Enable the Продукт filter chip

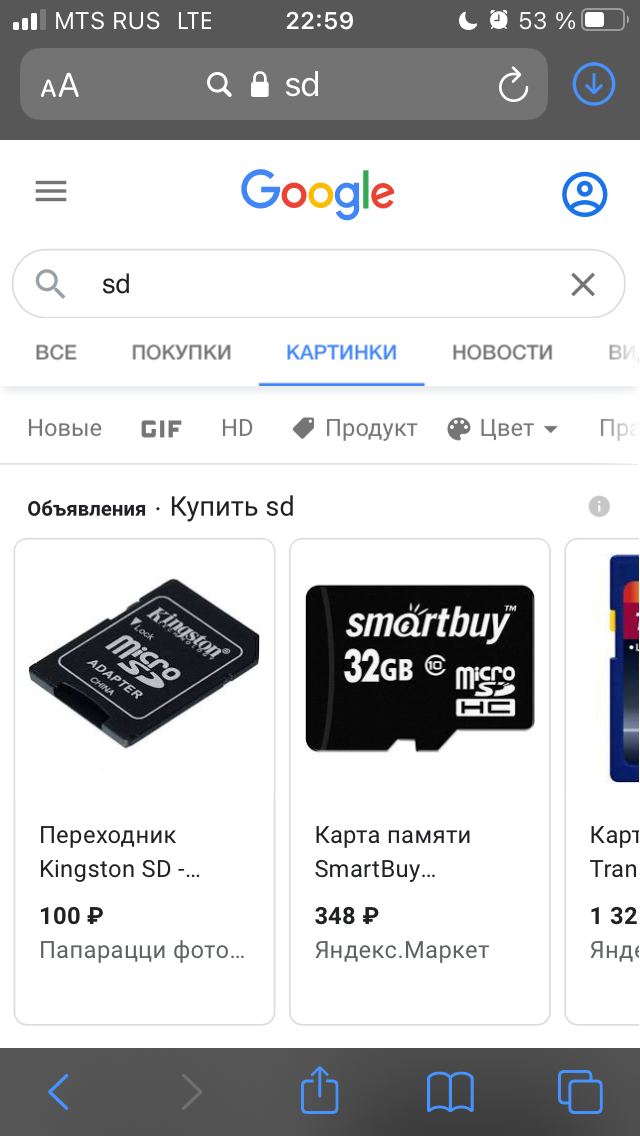pos(354,428)
